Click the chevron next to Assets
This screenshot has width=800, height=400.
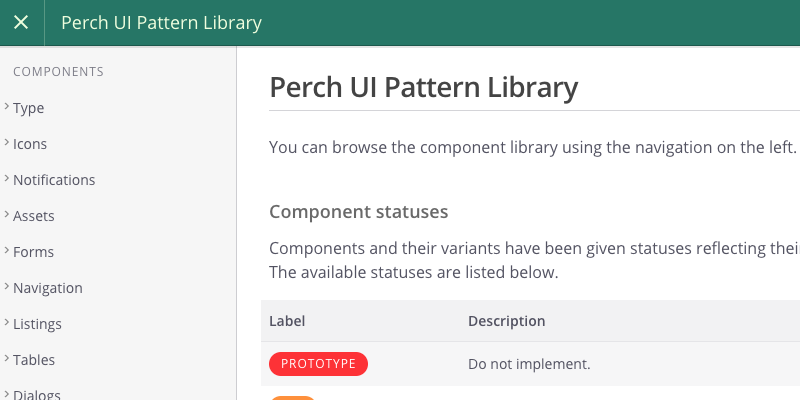tap(7, 214)
